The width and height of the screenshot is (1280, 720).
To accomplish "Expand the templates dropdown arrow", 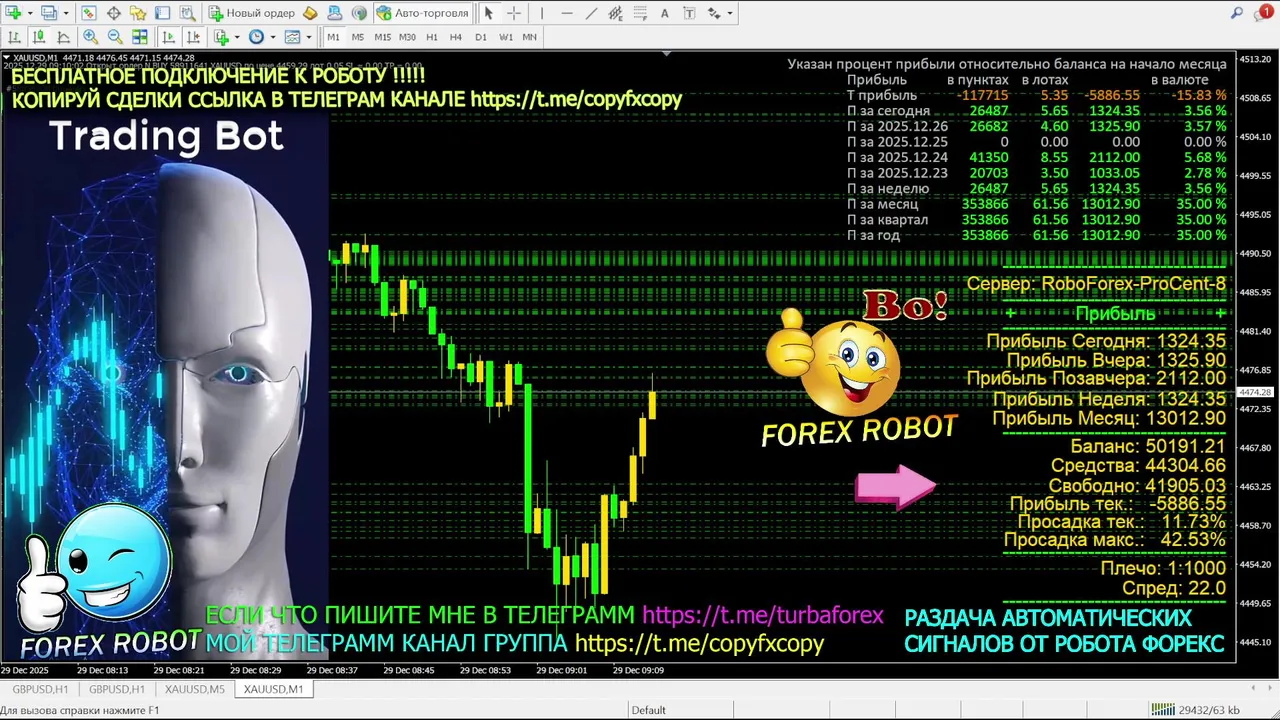I will click(x=309, y=37).
